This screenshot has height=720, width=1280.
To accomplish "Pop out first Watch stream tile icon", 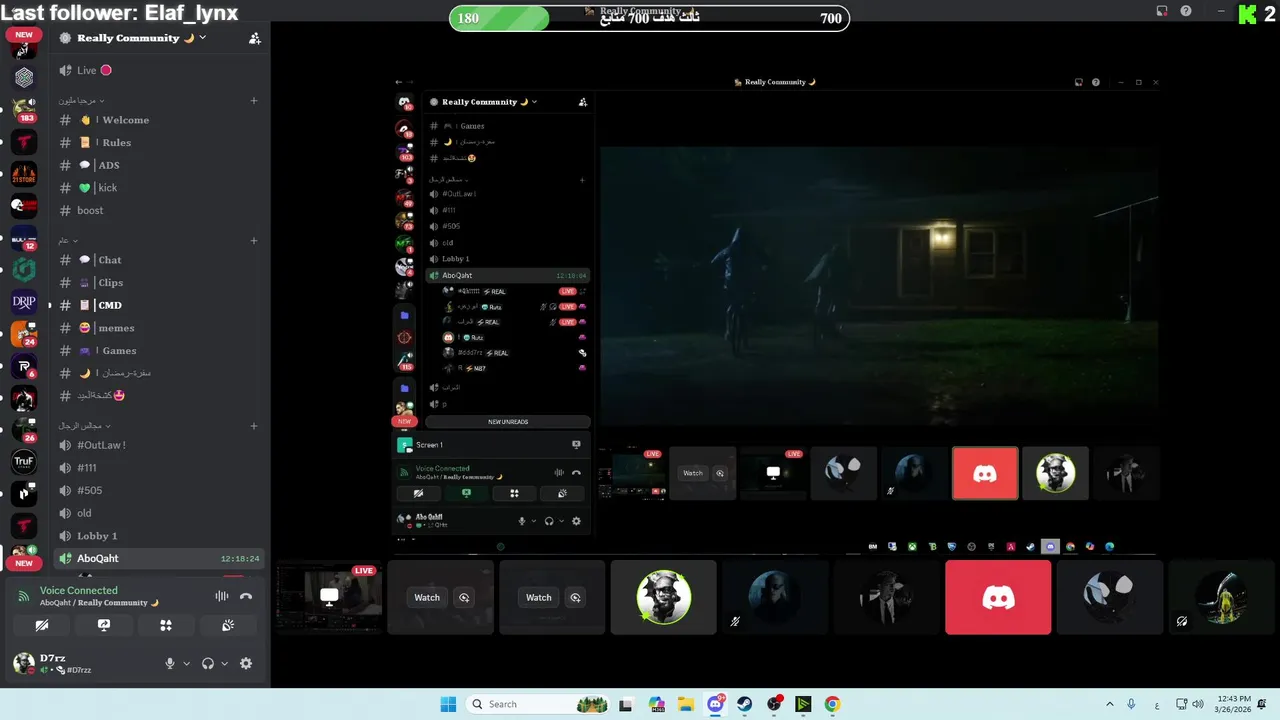I will point(464,597).
